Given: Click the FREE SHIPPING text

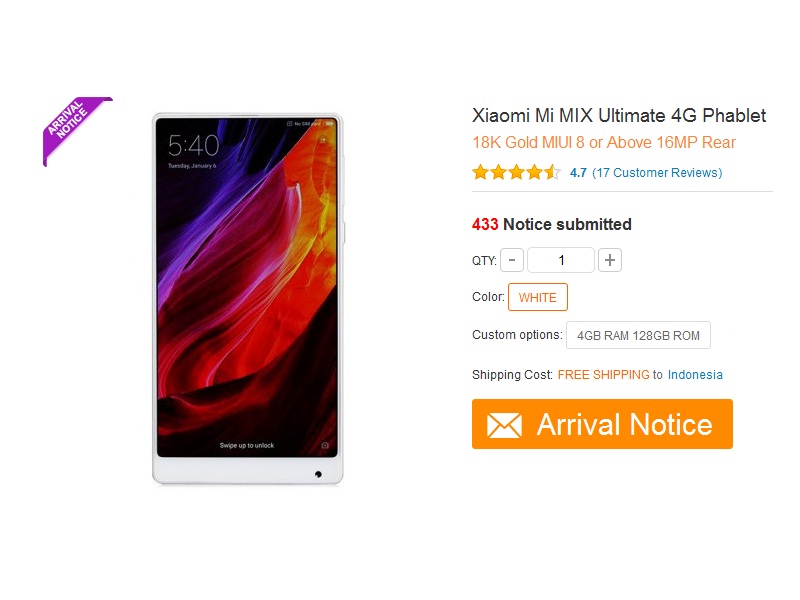Looking at the screenshot, I should (x=604, y=375).
